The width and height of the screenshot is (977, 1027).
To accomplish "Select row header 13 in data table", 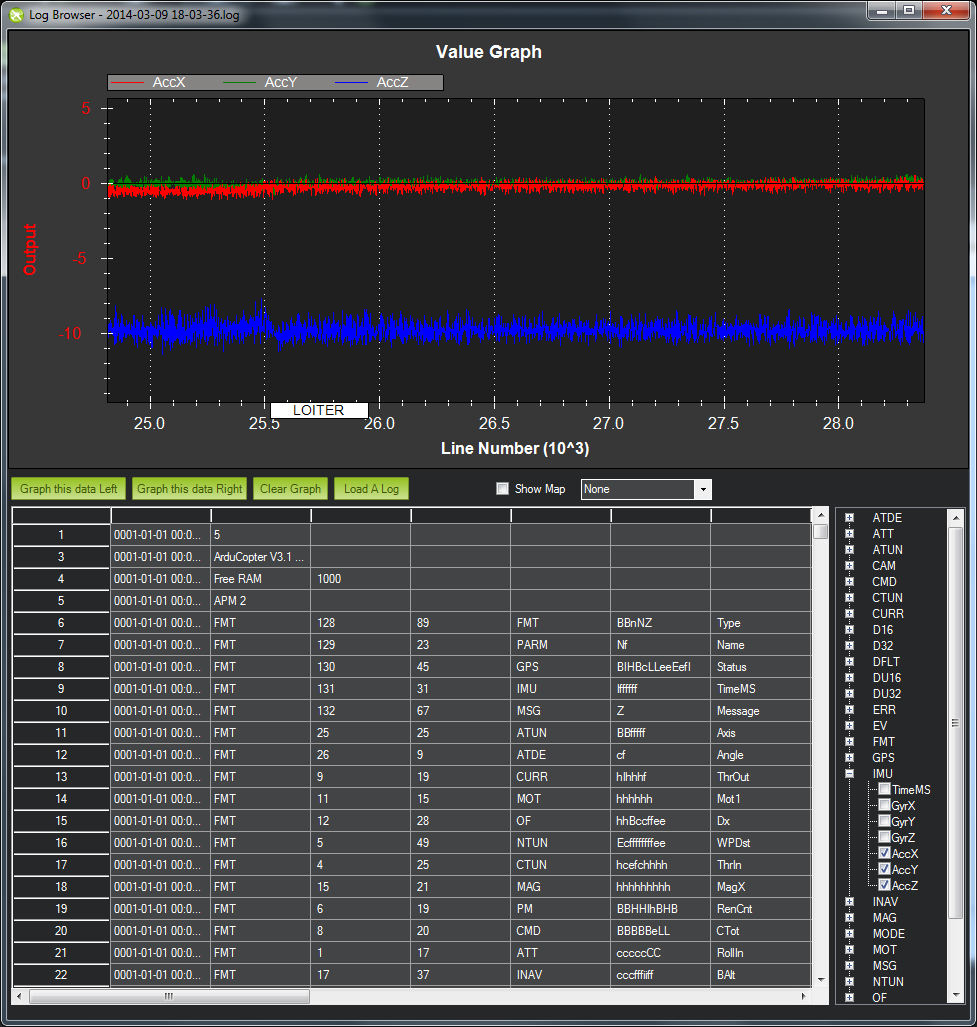I will (61, 777).
